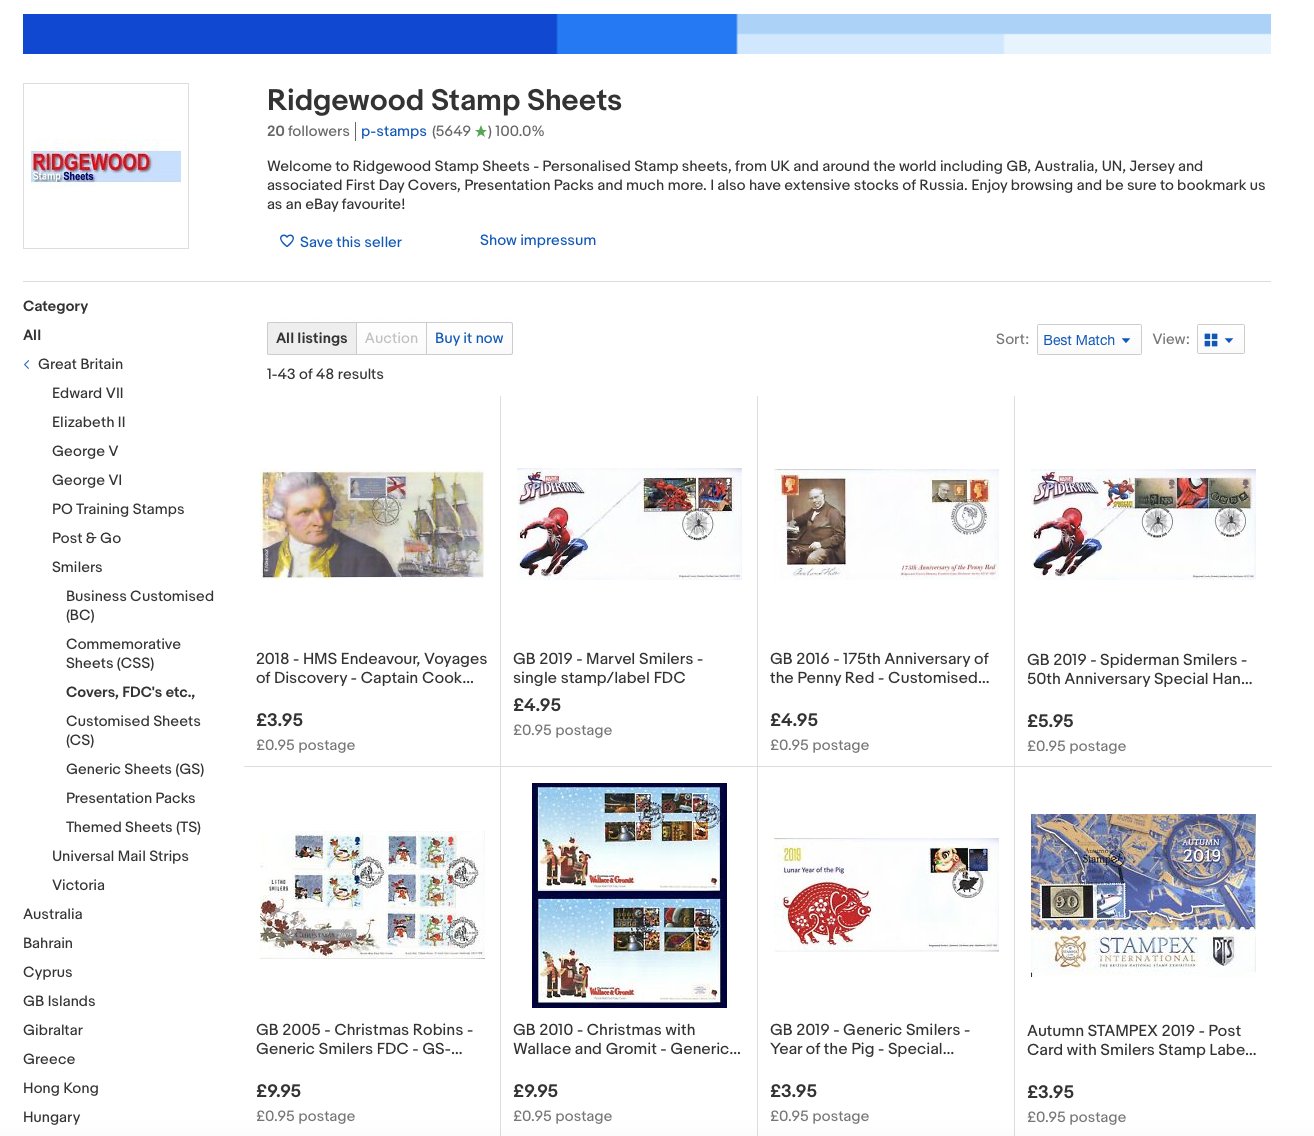Click the heart icon beside Save this seller

[x=287, y=241]
